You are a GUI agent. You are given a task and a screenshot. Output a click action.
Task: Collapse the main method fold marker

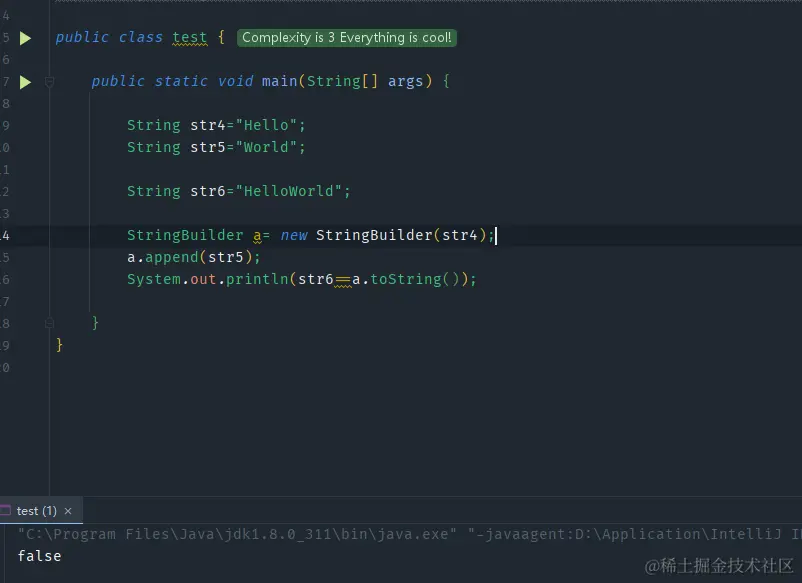click(x=50, y=82)
